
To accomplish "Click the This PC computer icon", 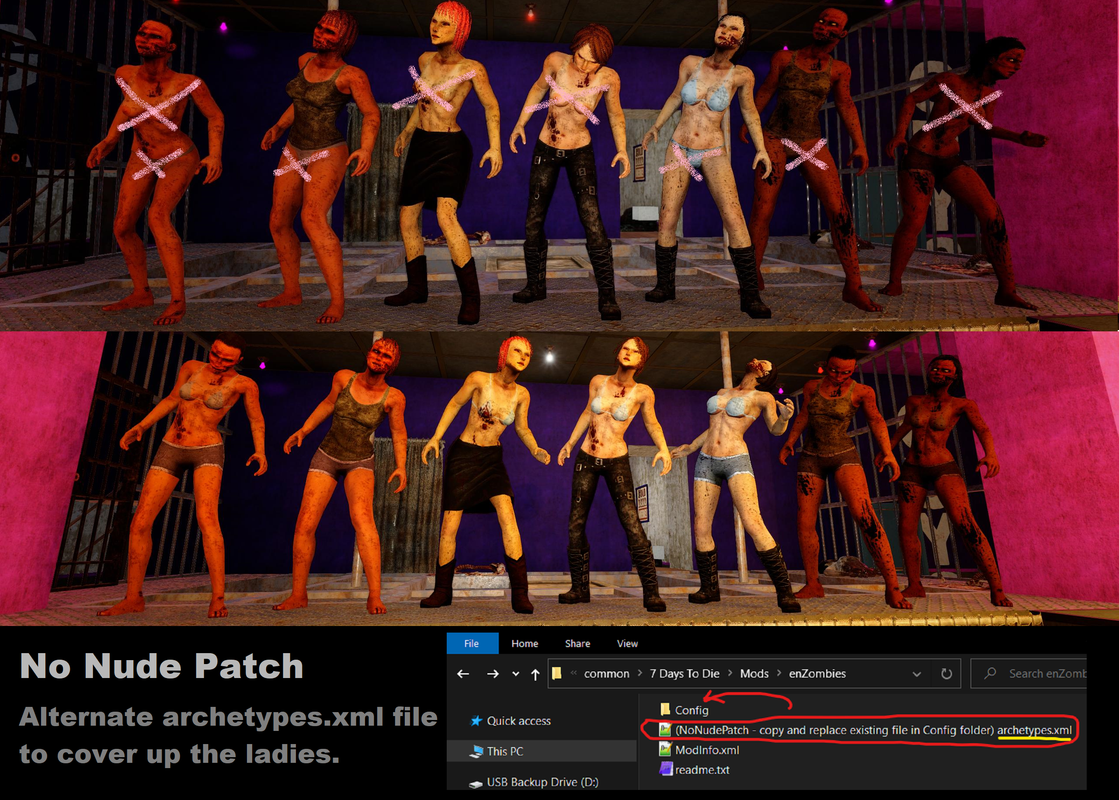I will pyautogui.click(x=476, y=751).
